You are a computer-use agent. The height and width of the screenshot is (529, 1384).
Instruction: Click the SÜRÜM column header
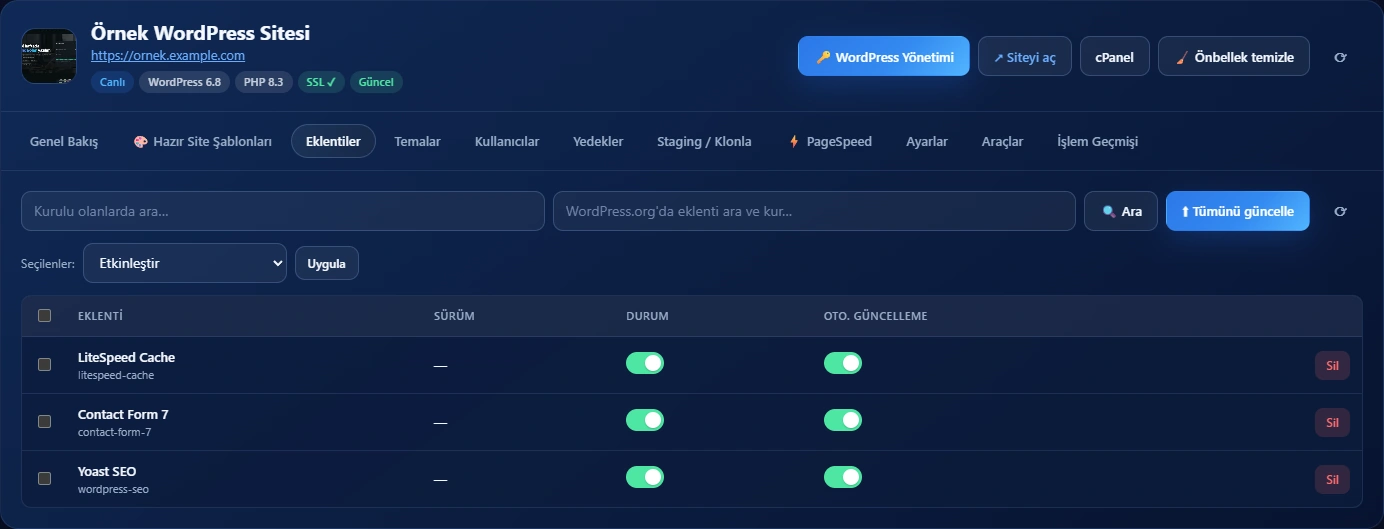click(x=454, y=316)
